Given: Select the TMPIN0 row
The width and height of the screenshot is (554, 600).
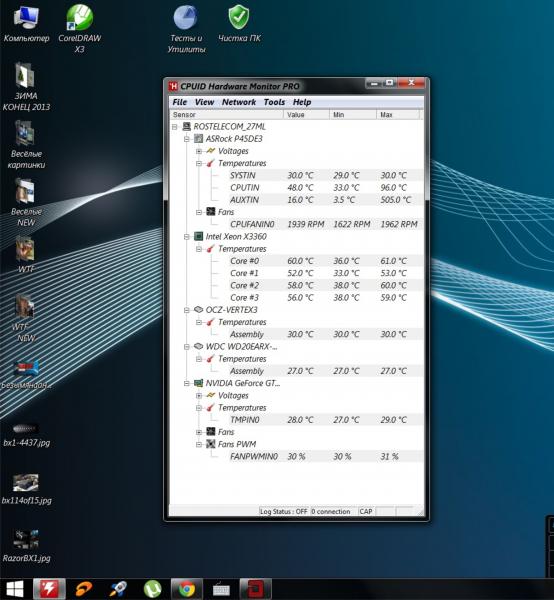Looking at the screenshot, I should pyautogui.click(x=326, y=420).
